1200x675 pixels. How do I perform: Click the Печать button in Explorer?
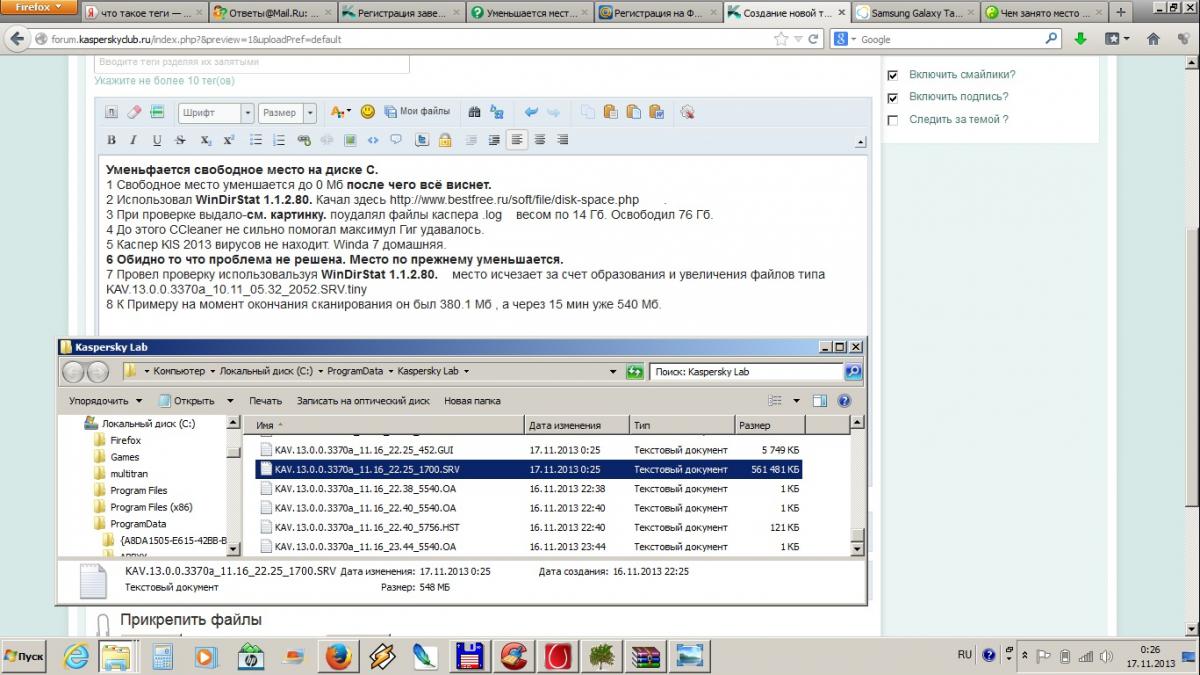tap(266, 401)
